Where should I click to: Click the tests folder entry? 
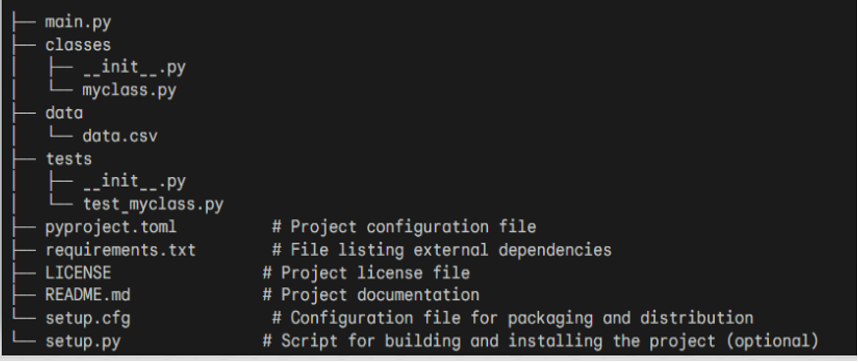(x=68, y=159)
